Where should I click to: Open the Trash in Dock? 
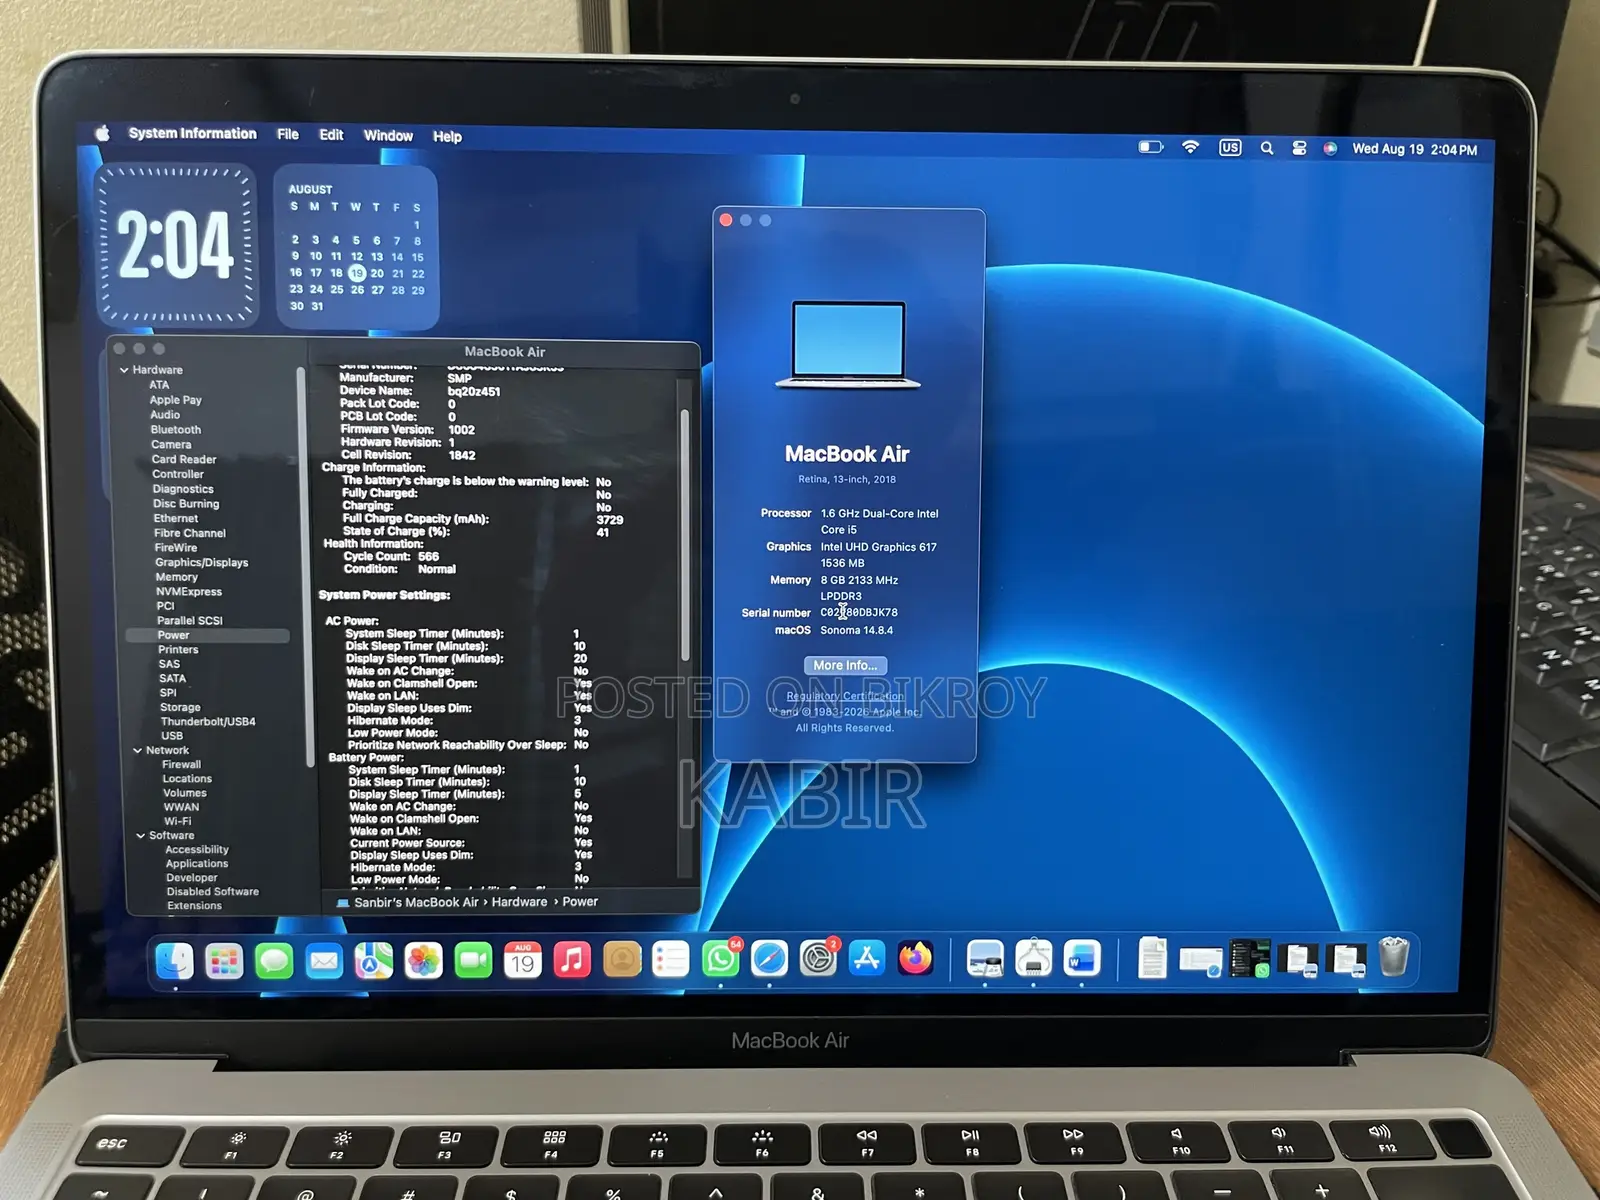click(1393, 957)
